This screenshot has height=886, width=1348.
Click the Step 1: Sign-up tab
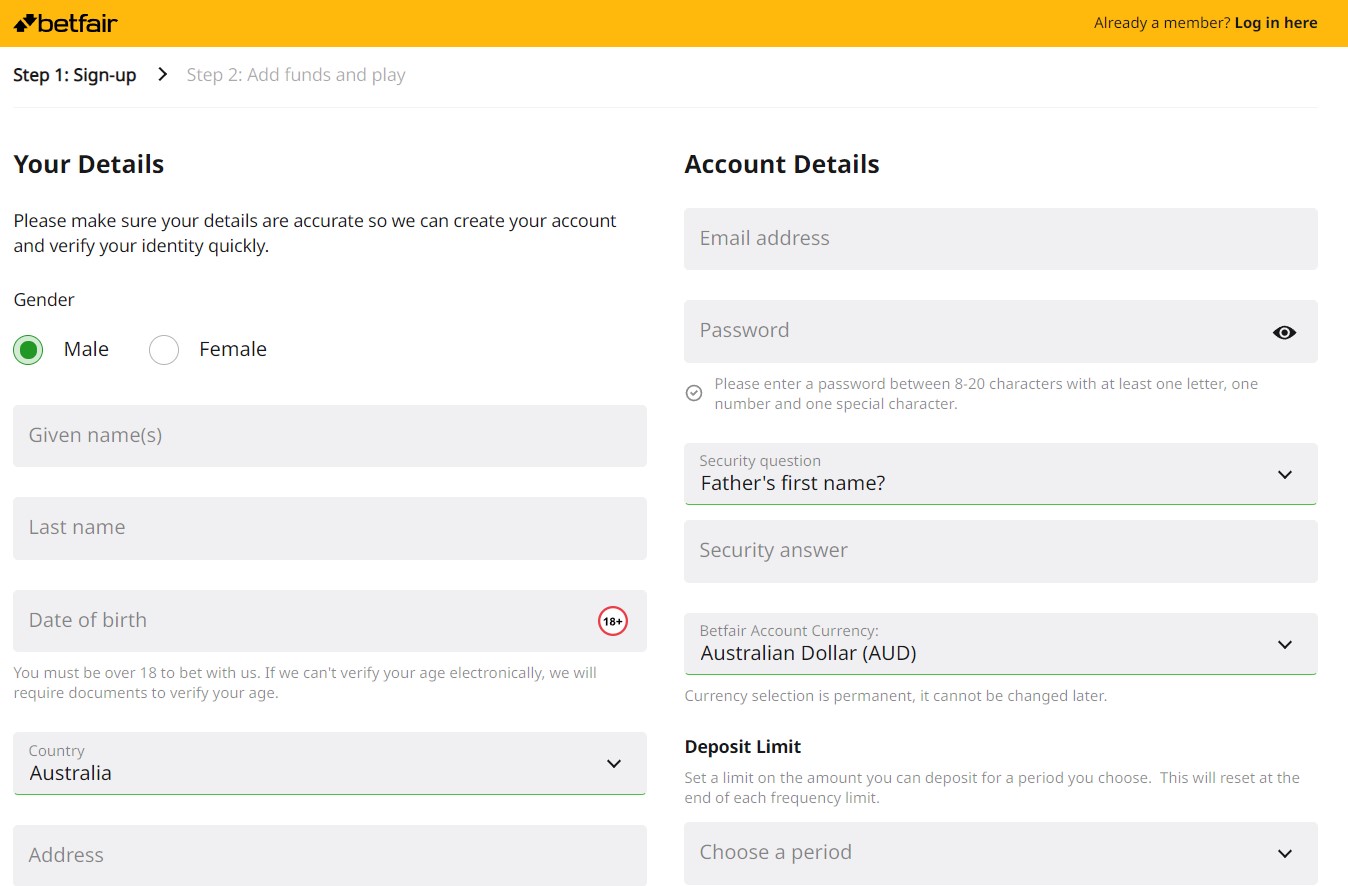point(75,75)
